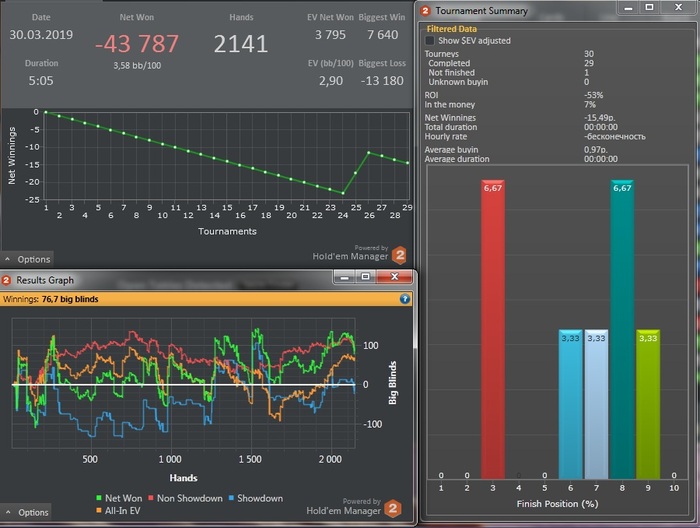Screen dimensions: 700x528
Task: Toggle the blue Showdown legend swatch
Action: coord(231,498)
